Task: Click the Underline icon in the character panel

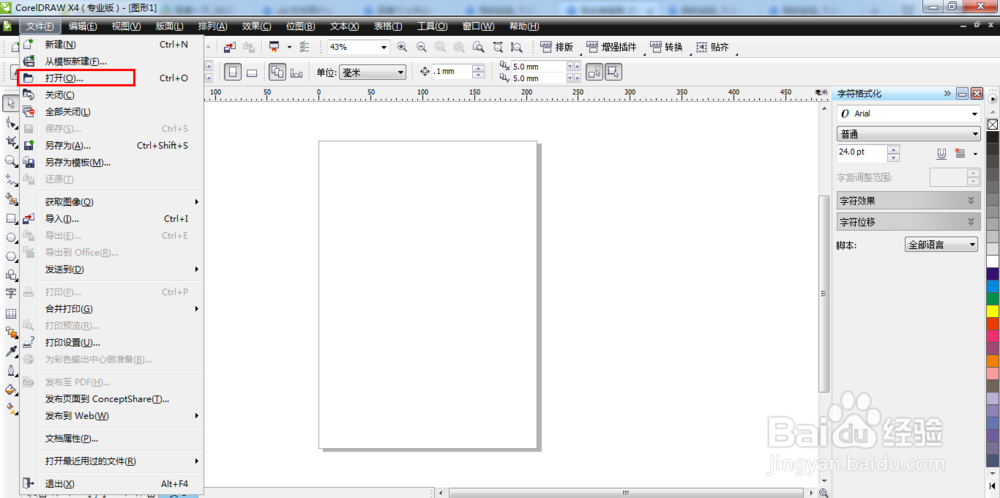Action: pyautogui.click(x=941, y=153)
